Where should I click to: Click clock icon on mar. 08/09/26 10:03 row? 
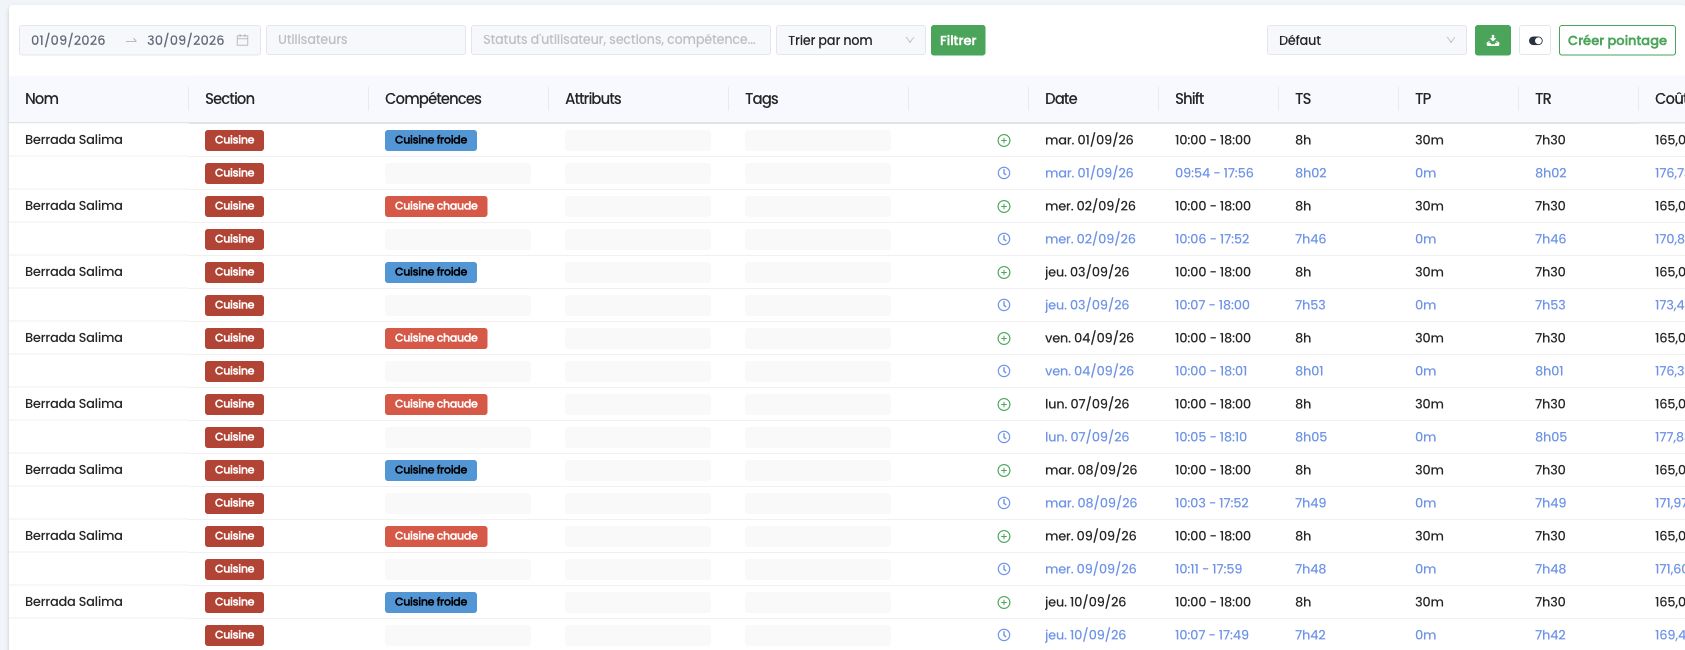(x=1004, y=504)
